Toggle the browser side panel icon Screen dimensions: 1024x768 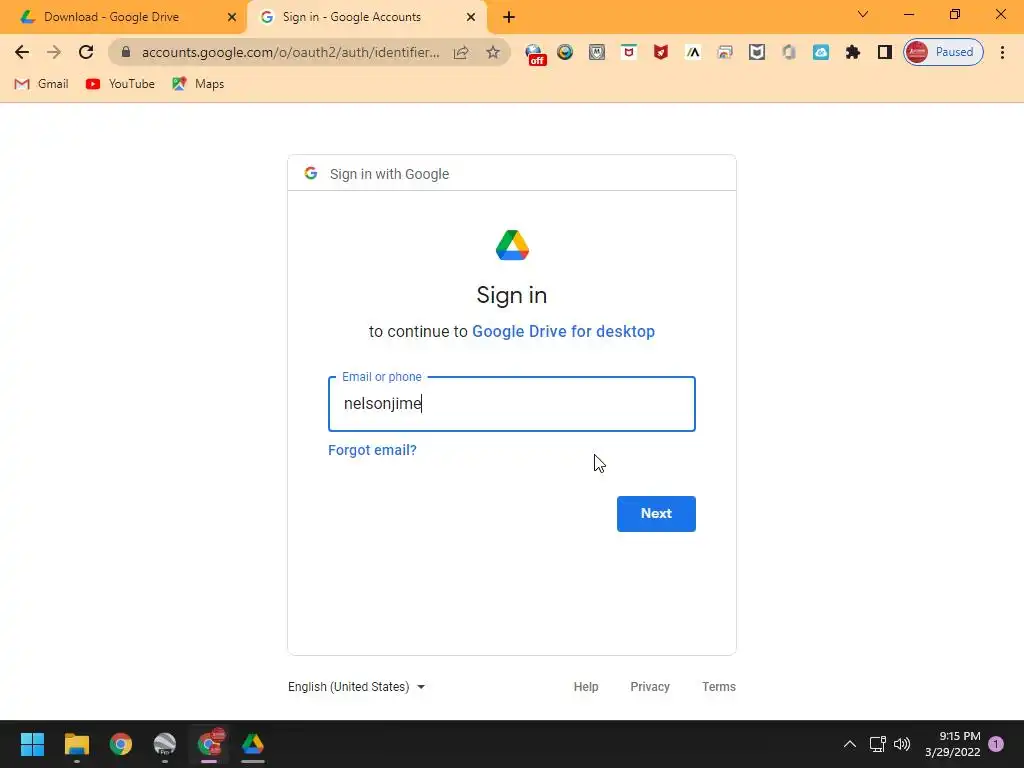pyautogui.click(x=884, y=52)
